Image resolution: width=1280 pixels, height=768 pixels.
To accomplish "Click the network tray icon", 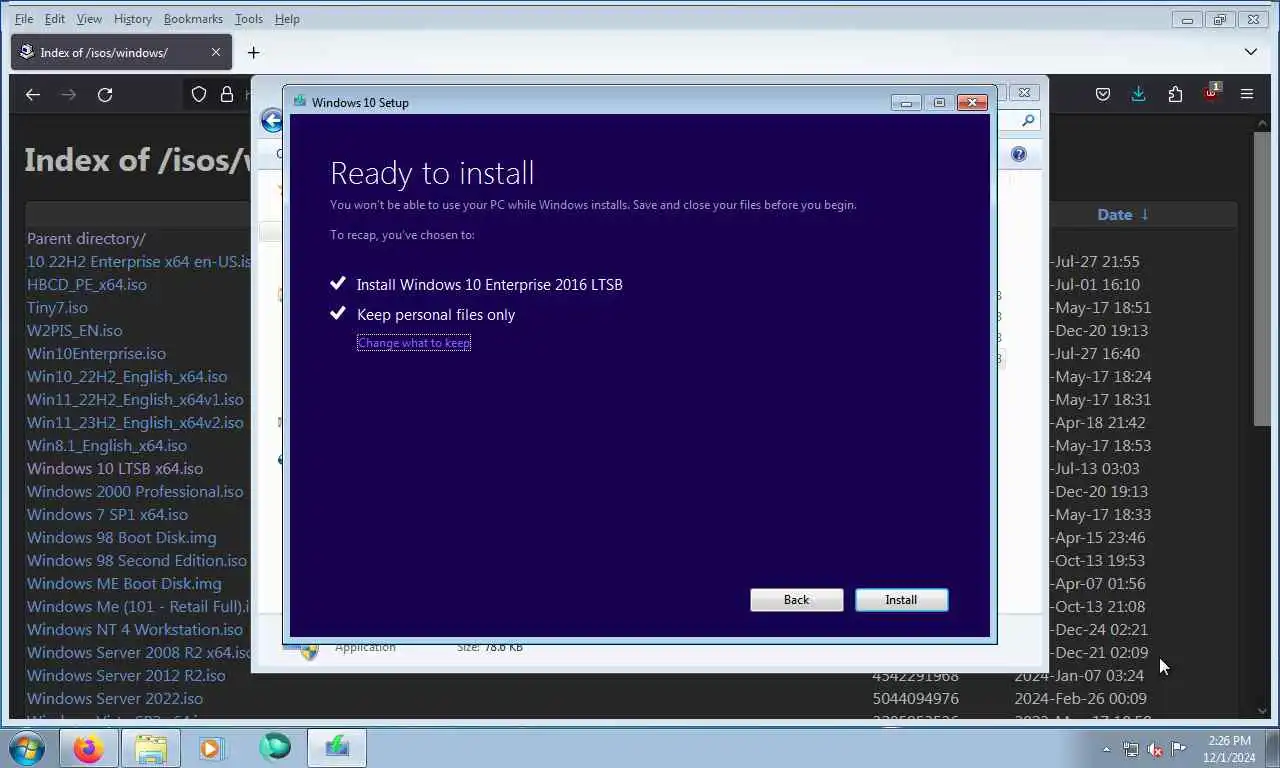I will click(x=1131, y=749).
